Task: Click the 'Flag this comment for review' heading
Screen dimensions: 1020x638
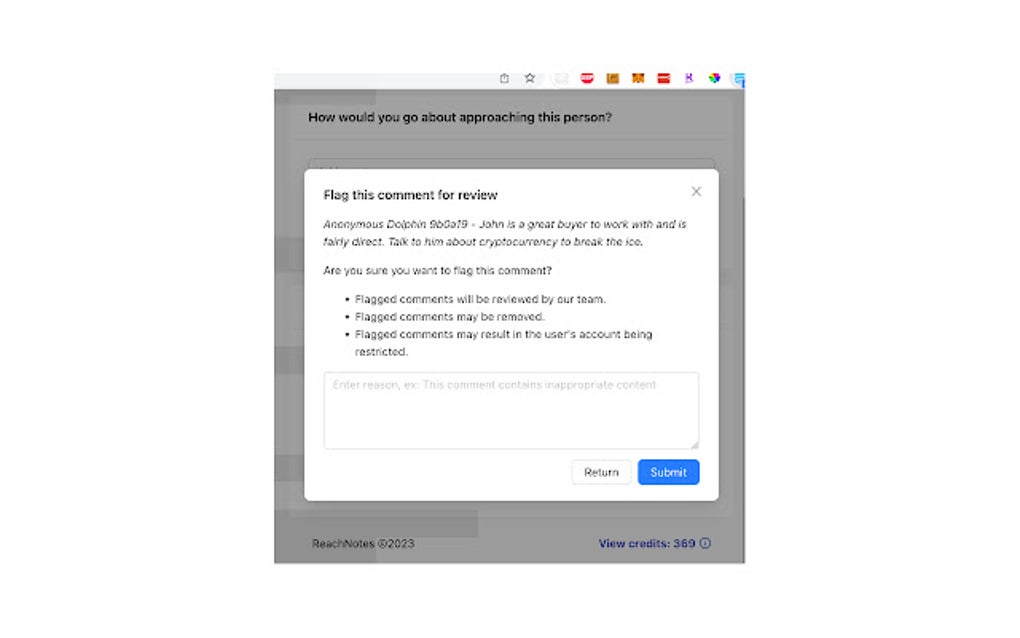Action: click(410, 195)
